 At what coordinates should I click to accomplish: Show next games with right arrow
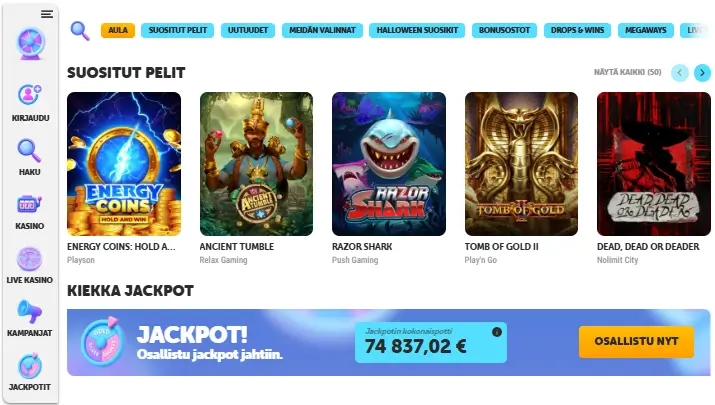pyautogui.click(x=702, y=73)
